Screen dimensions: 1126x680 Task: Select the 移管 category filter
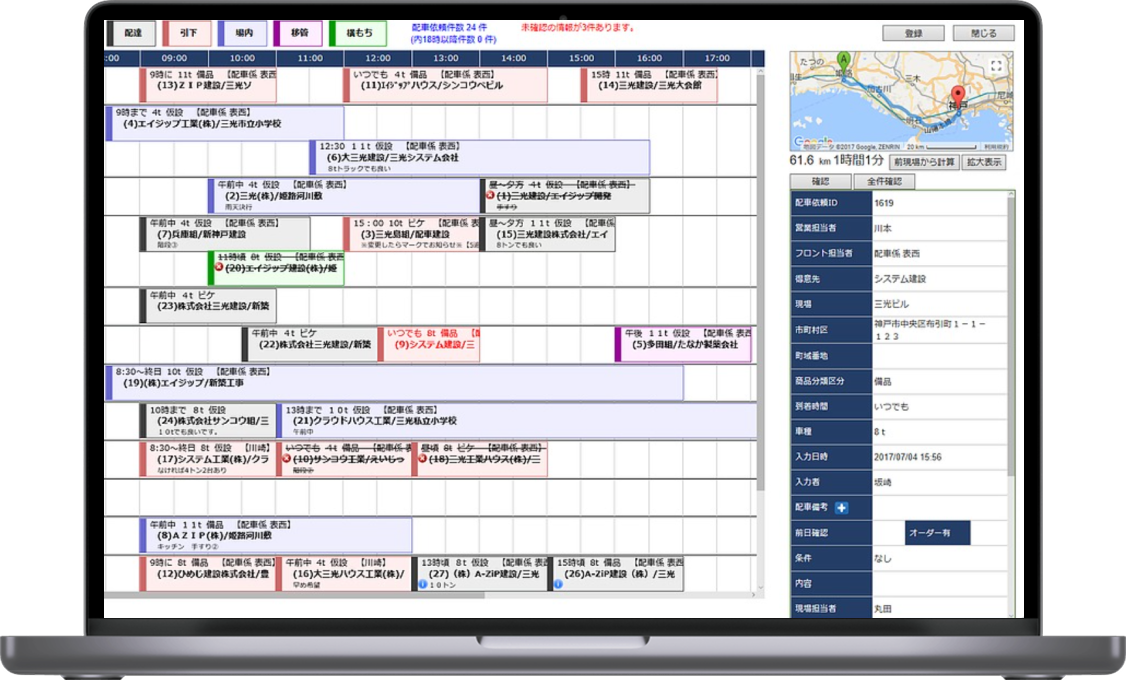(298, 35)
